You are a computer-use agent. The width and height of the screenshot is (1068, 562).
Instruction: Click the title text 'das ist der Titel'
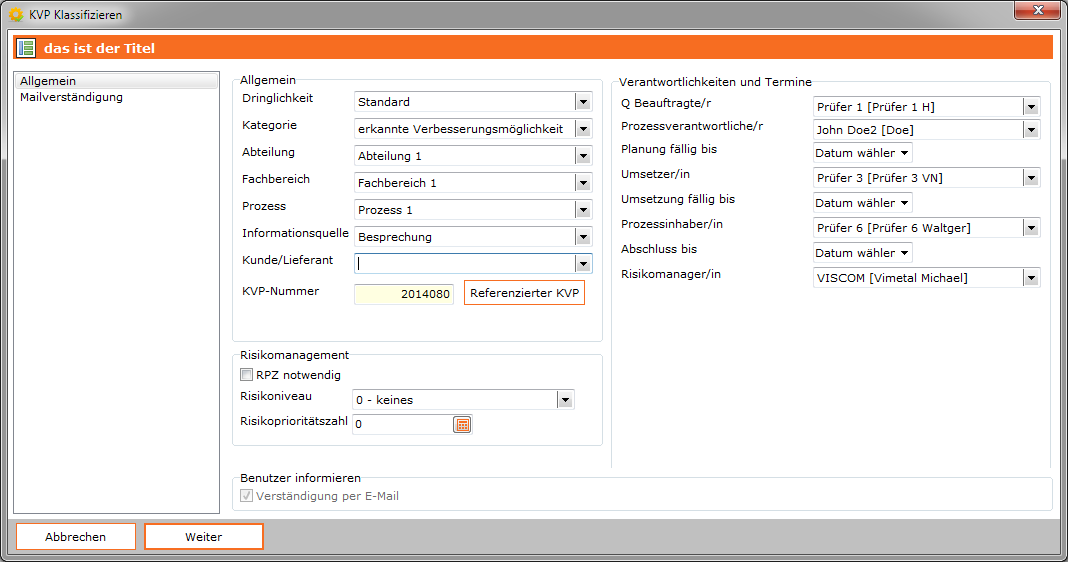[x=99, y=48]
